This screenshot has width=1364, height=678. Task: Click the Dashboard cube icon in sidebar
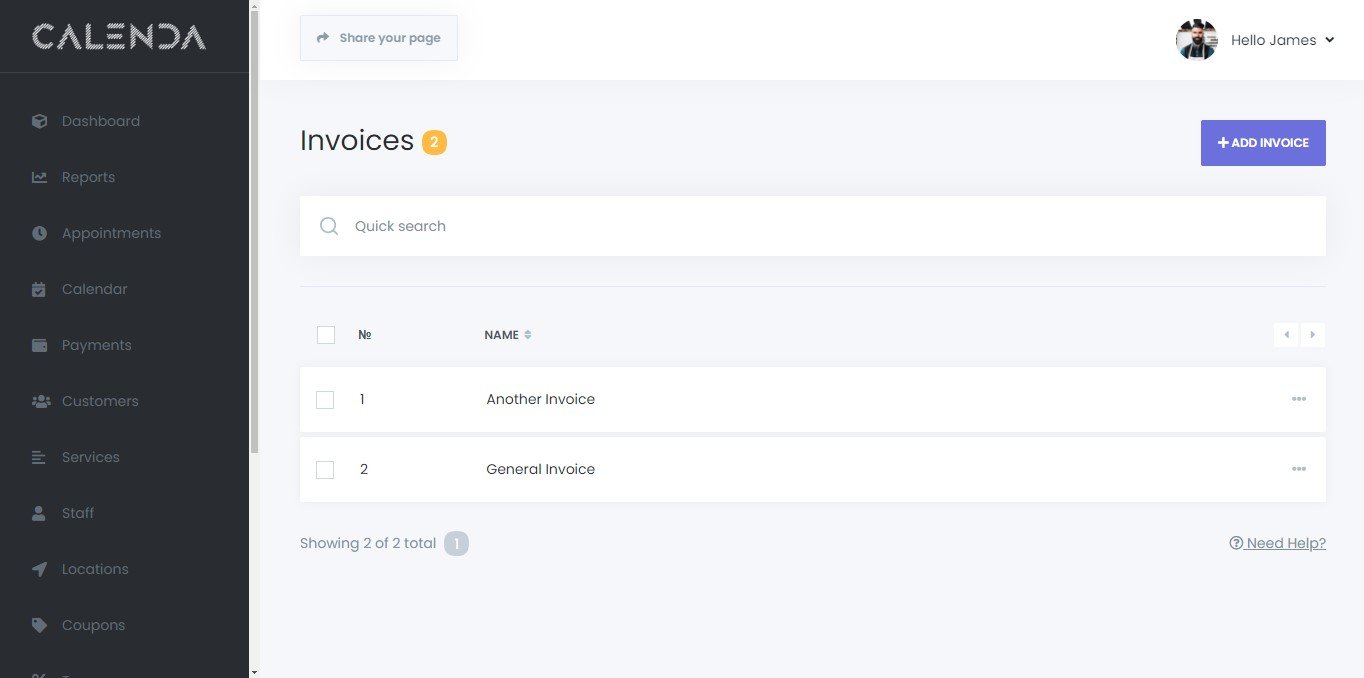(40, 121)
